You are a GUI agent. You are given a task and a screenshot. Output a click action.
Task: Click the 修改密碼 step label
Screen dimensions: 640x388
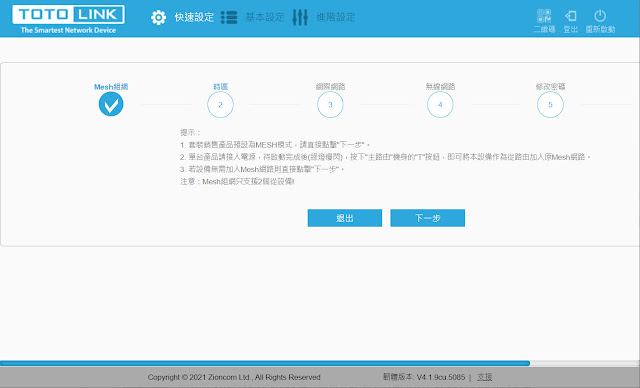point(550,86)
